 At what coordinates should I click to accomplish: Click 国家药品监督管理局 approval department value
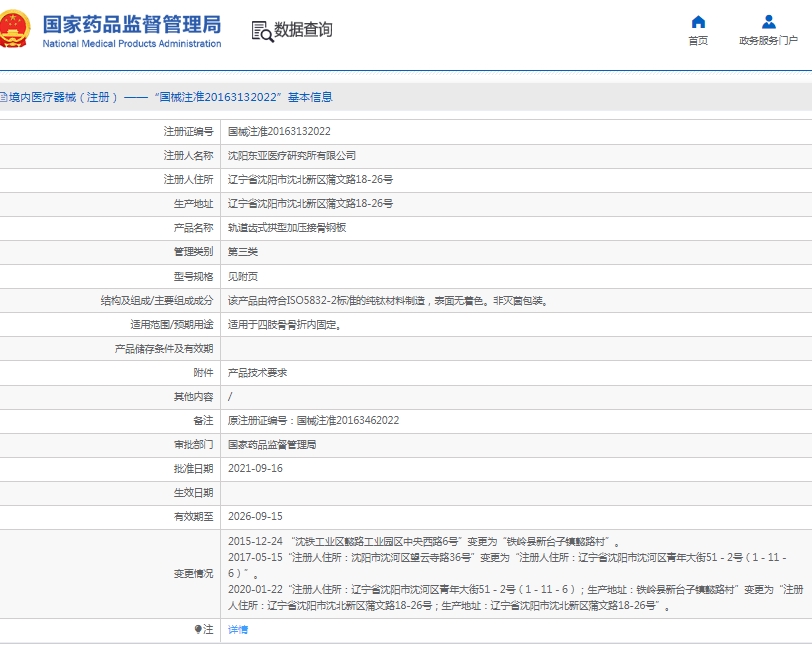(272, 444)
